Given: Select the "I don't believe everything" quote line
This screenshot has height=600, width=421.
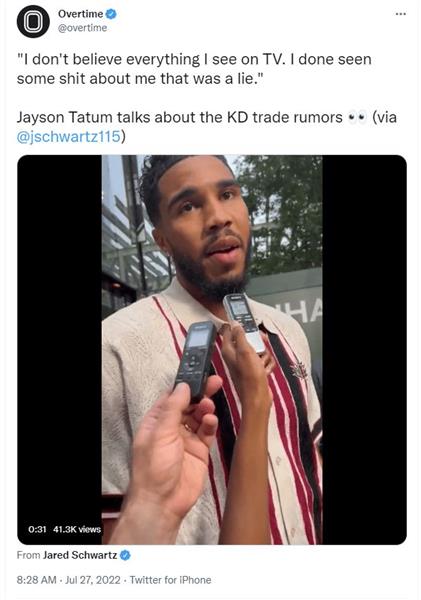Looking at the screenshot, I should [194, 60].
